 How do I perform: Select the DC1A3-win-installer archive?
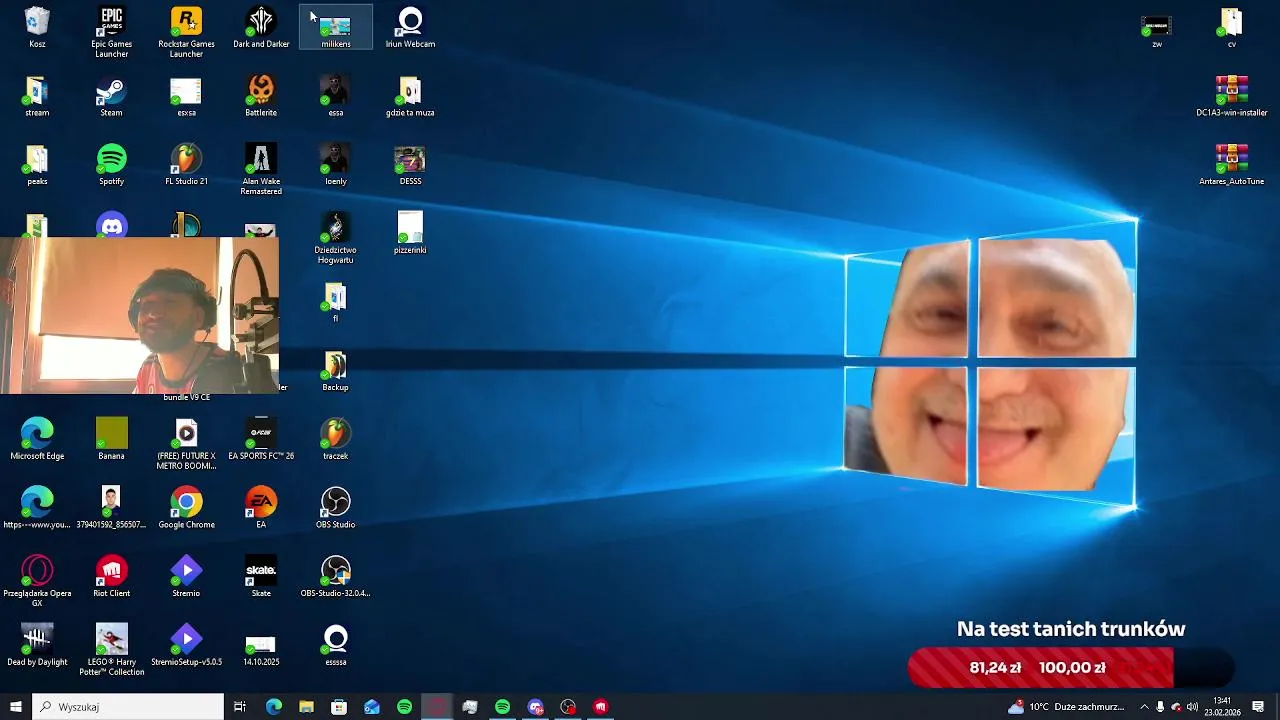[x=1231, y=97]
